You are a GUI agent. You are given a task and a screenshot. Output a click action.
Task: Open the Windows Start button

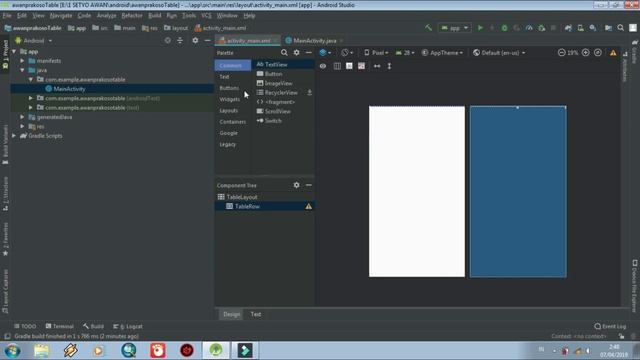pyautogui.click(x=12, y=351)
